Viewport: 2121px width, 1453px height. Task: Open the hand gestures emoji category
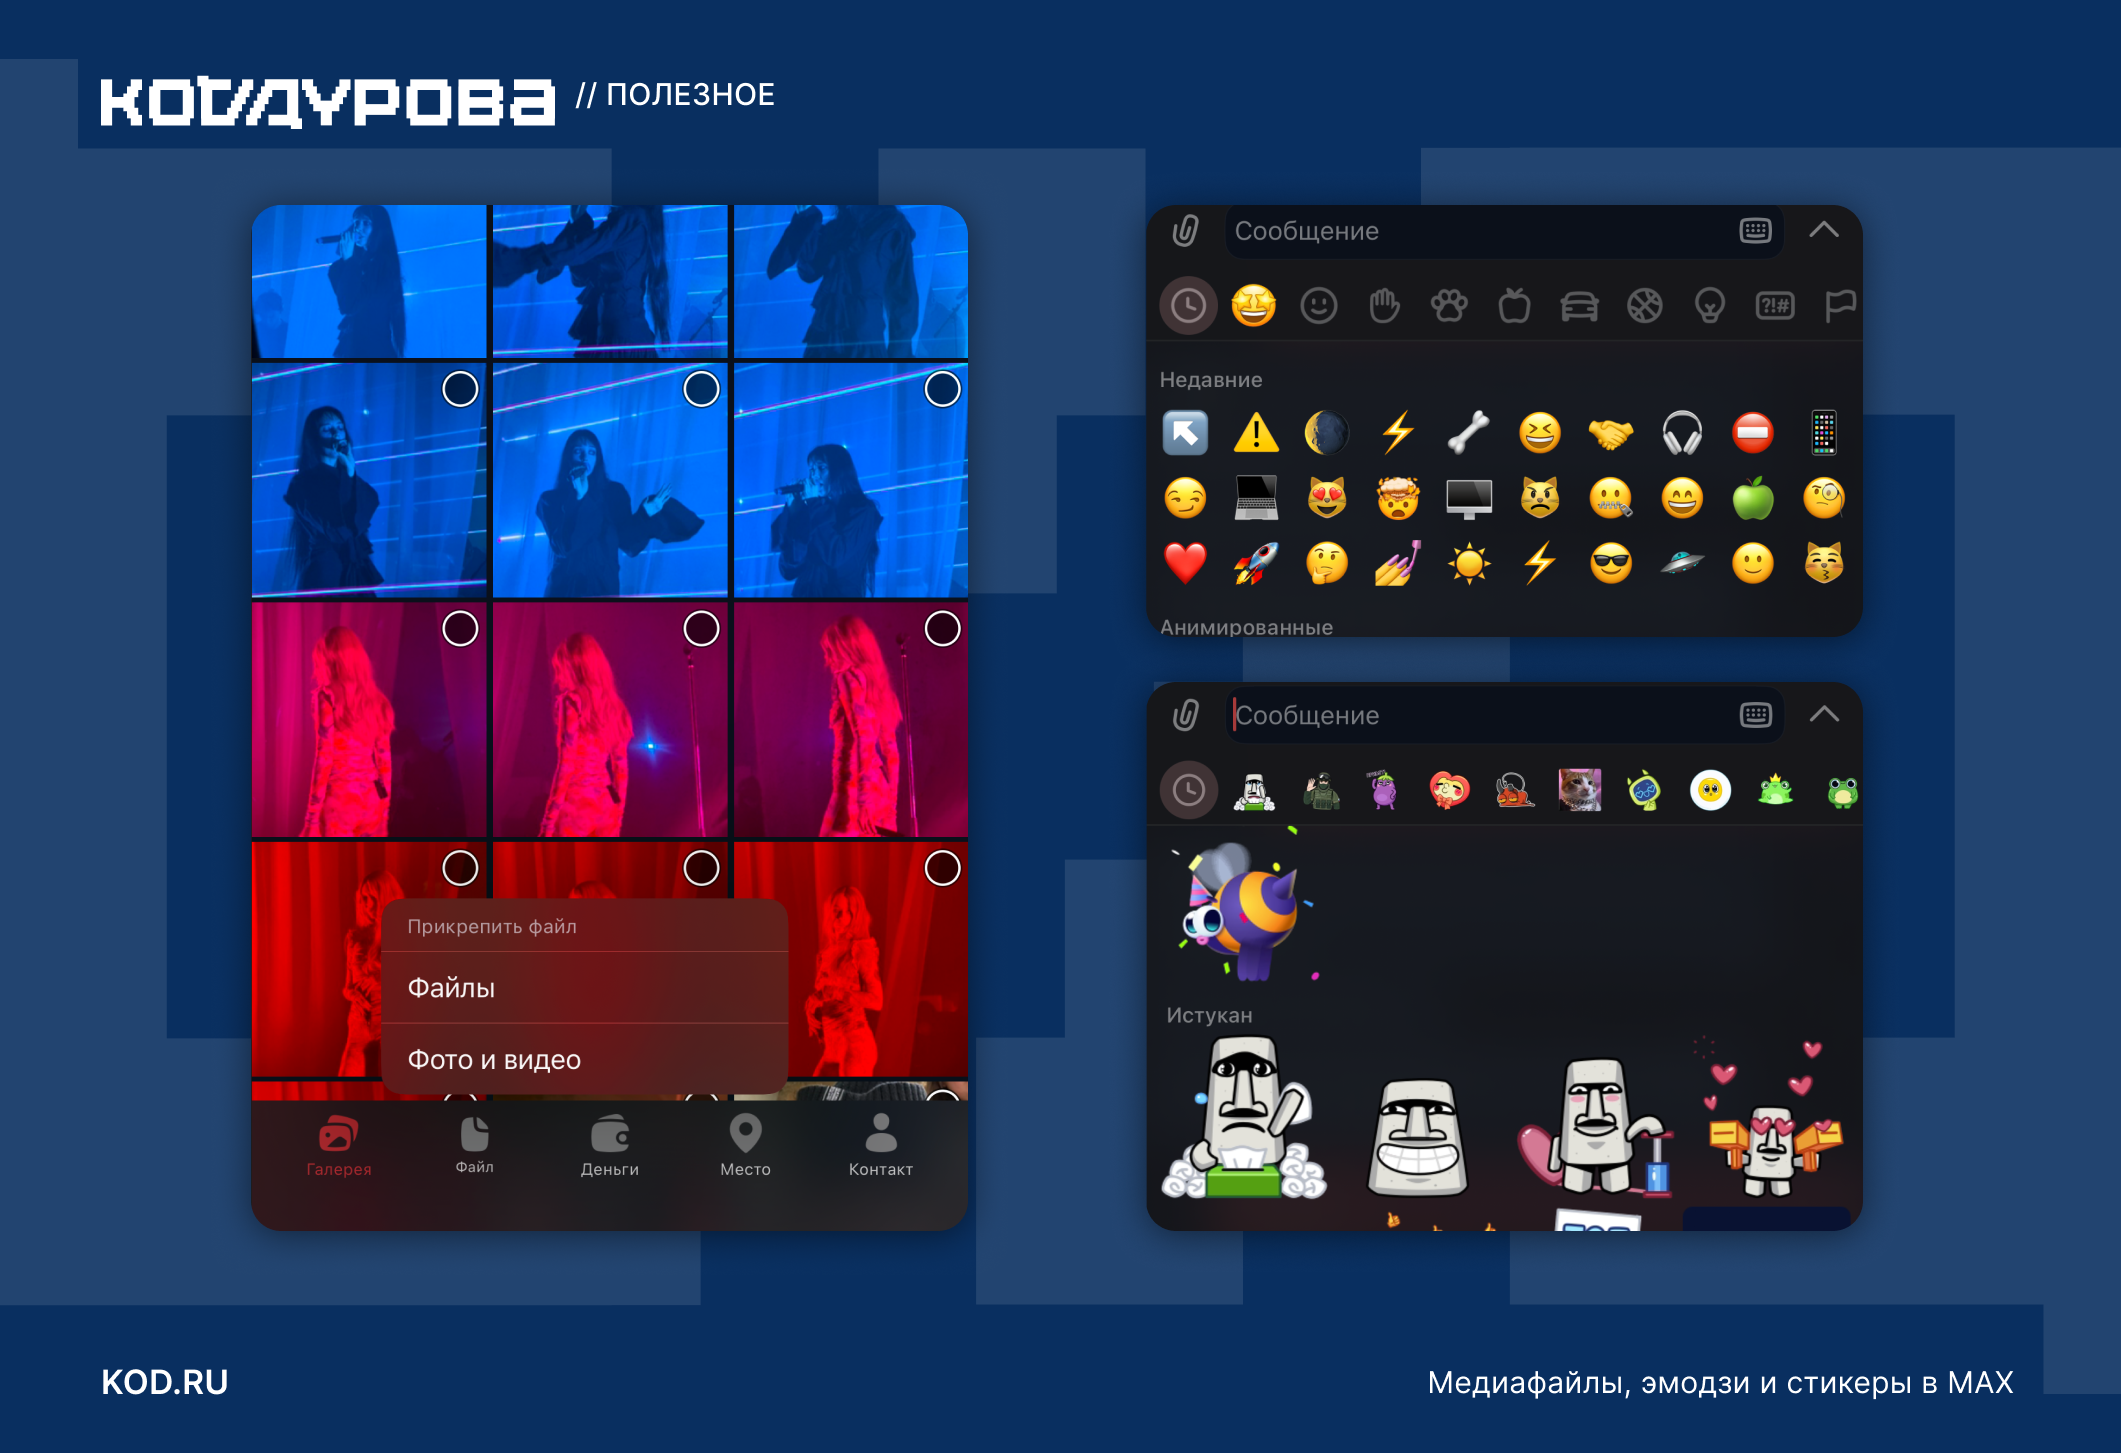(x=1384, y=305)
